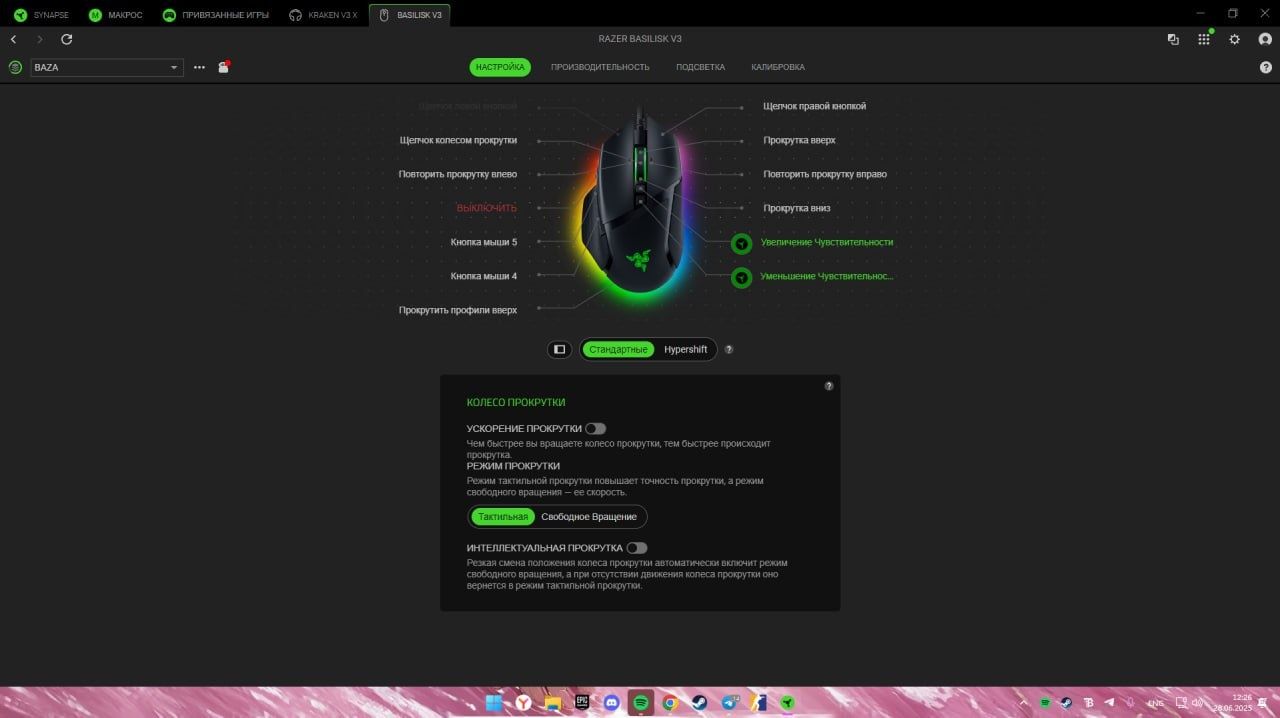1280x718 pixels.
Task: Edit Прокрутить профили вверх assignment
Action: coord(458,310)
